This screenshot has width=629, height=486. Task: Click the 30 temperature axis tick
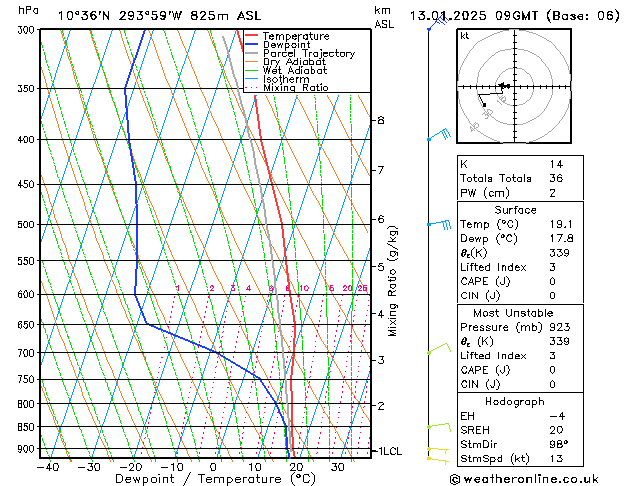[x=337, y=468]
